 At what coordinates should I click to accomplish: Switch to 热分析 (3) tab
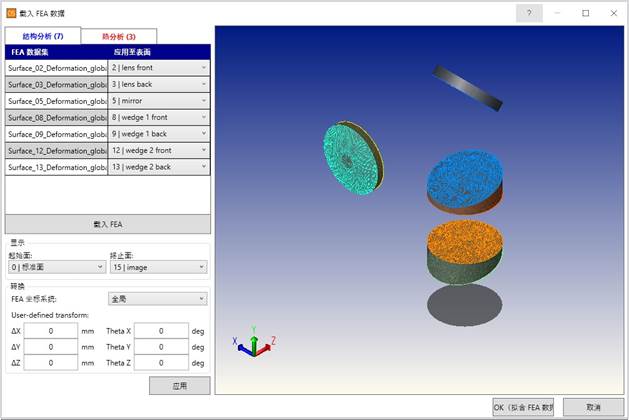tap(118, 35)
